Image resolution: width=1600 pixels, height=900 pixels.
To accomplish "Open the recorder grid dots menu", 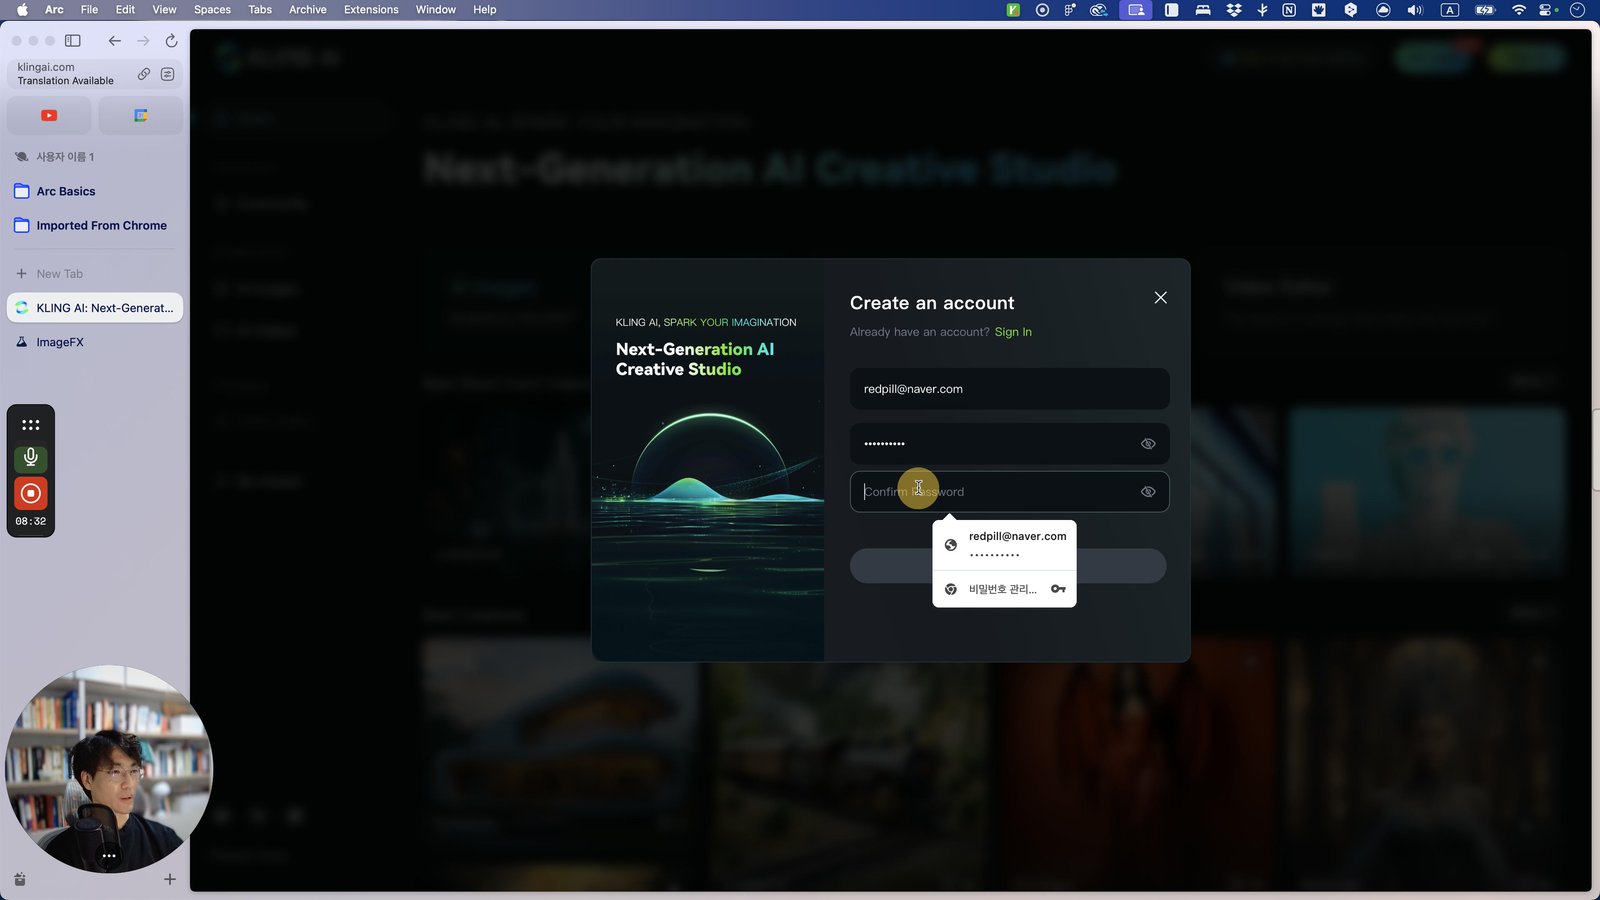I will point(31,424).
